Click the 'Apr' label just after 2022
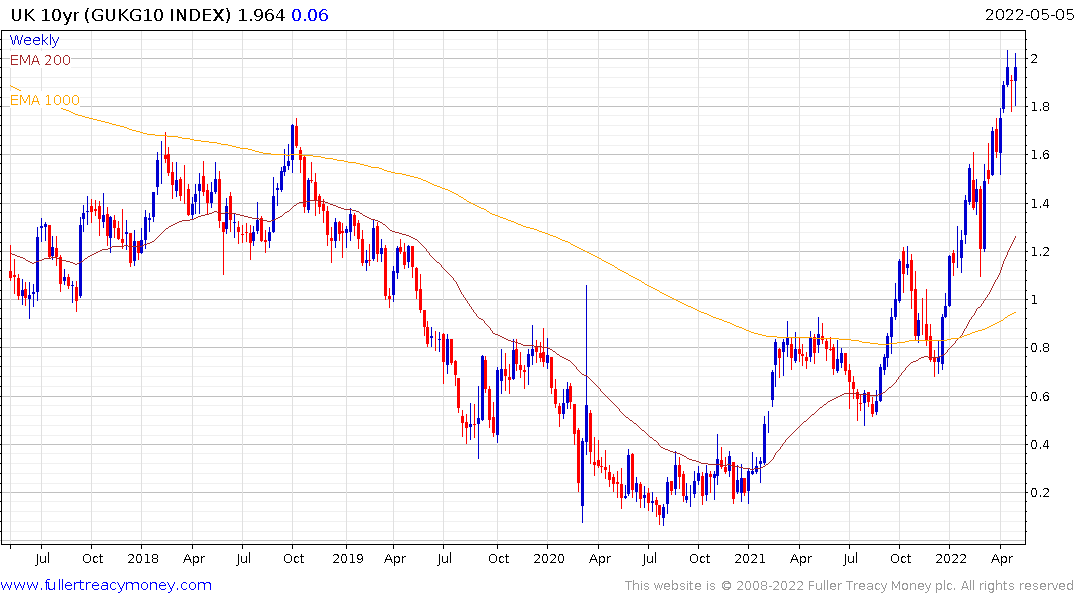Screen dimensions: 1075x600 point(1002,558)
